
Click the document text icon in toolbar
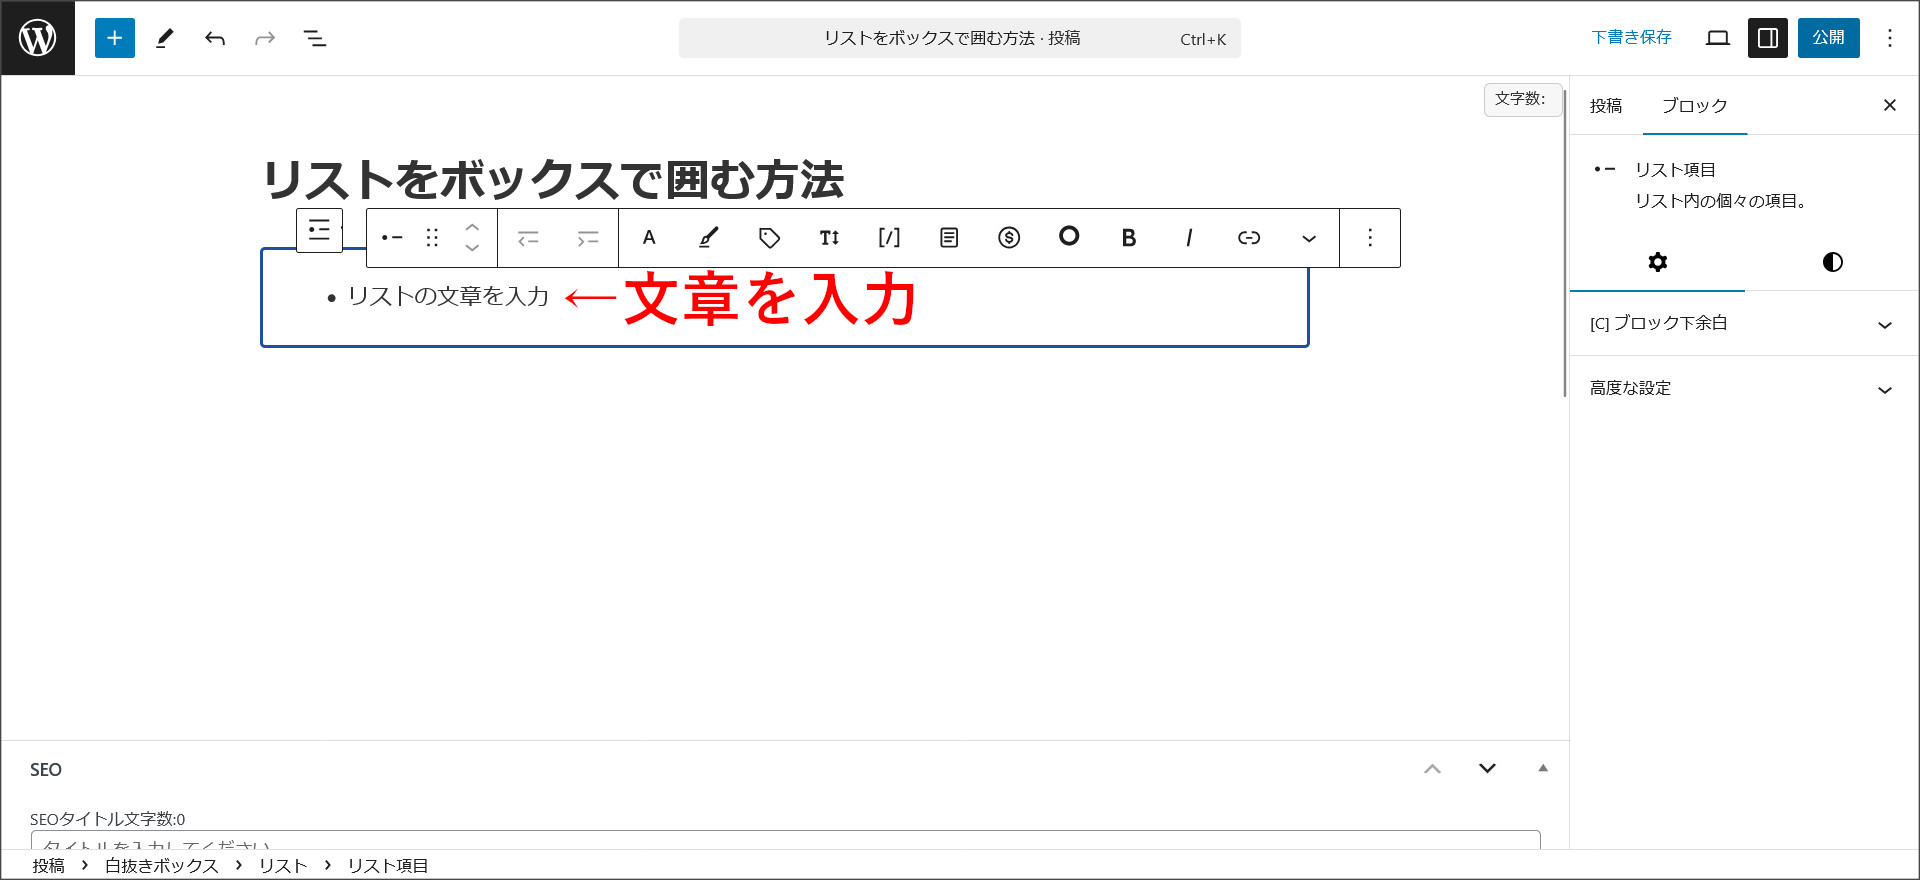pyautogui.click(x=949, y=238)
